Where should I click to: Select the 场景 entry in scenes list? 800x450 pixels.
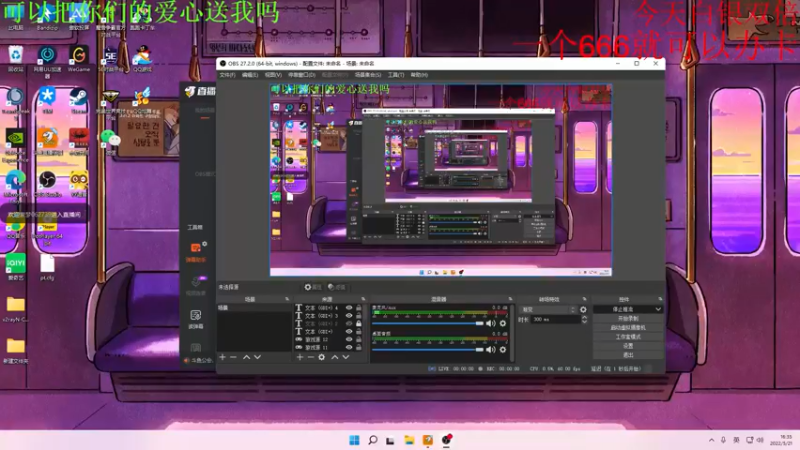255,308
